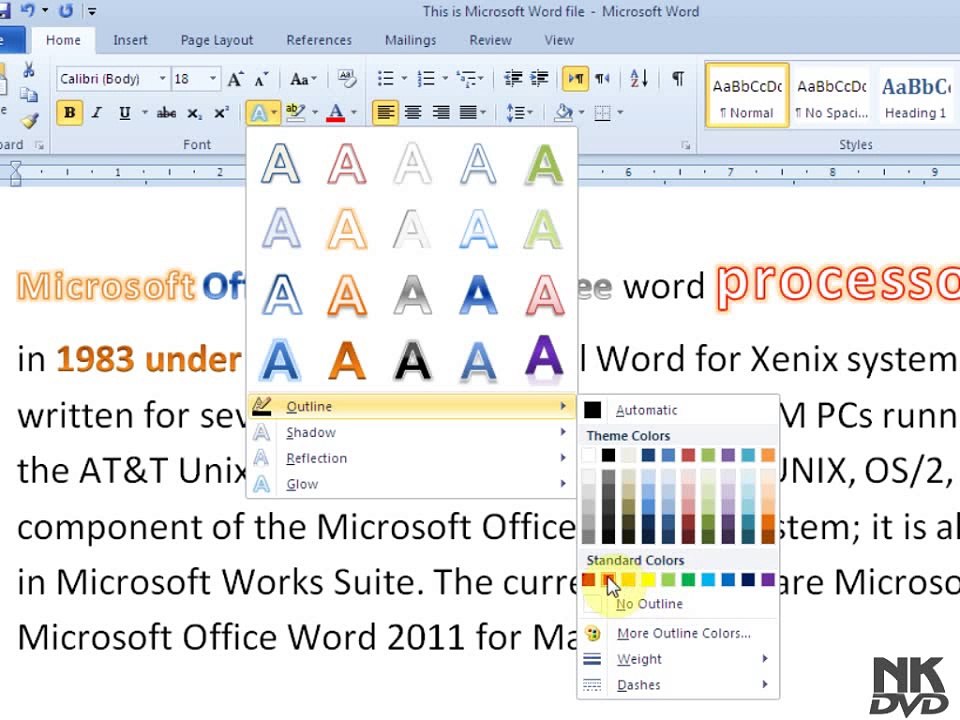960x720 pixels.
Task: Apply the No Spacing style
Action: [831, 96]
